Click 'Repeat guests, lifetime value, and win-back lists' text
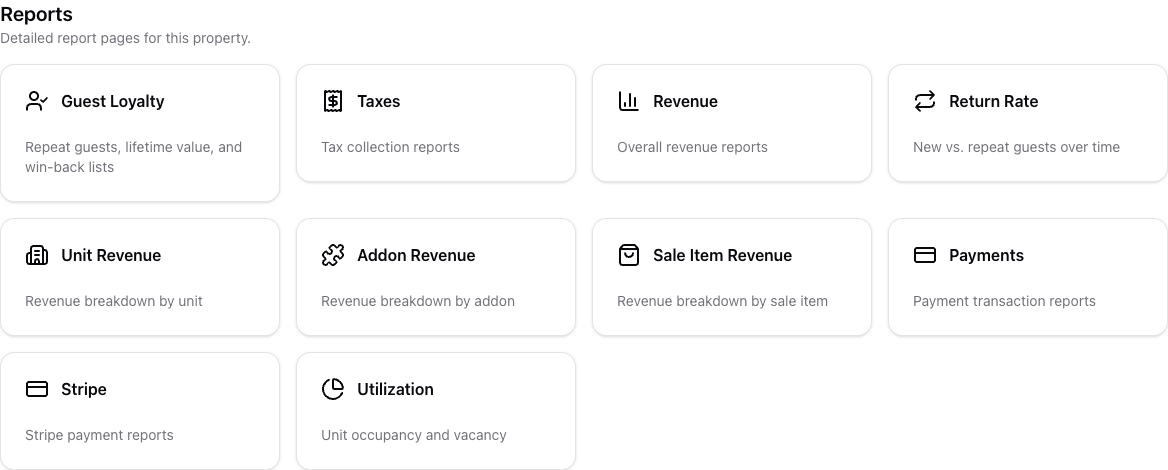The image size is (1168, 470). coord(133,157)
